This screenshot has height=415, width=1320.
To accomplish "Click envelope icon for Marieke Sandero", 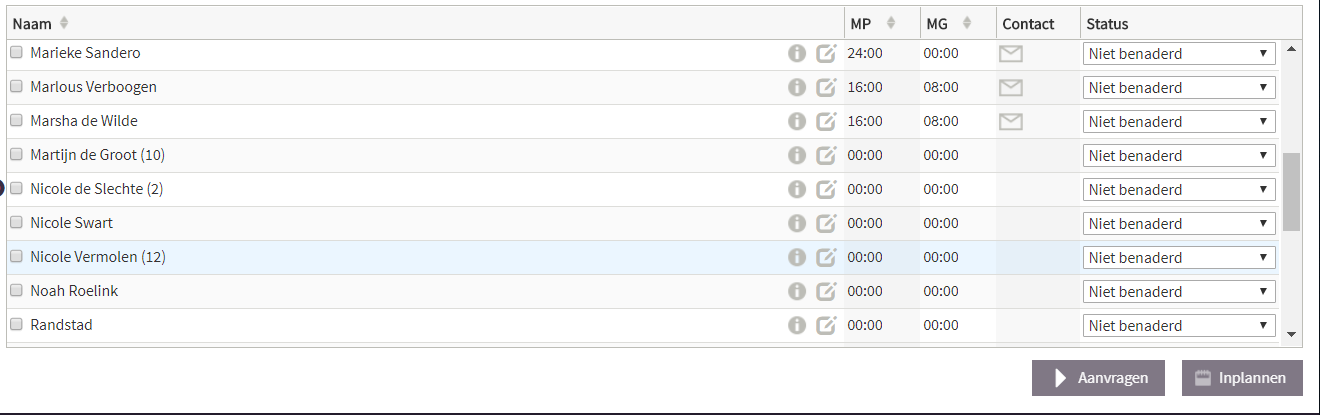I will [x=1011, y=54].
